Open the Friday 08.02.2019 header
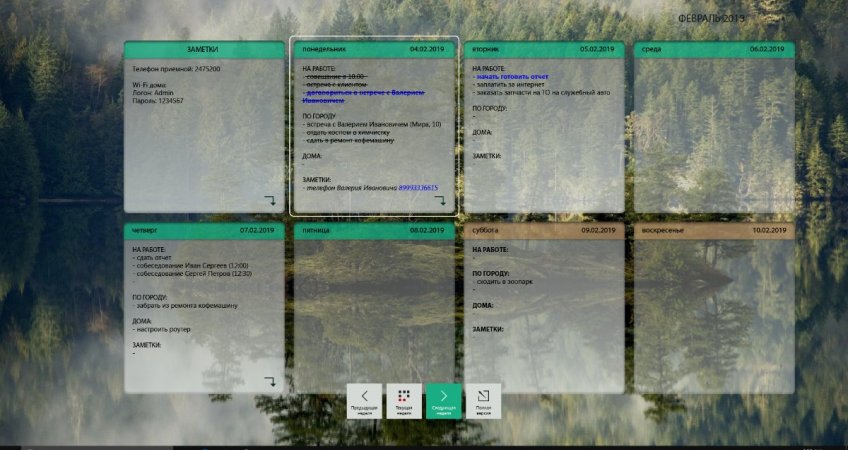848x450 pixels. (x=374, y=230)
